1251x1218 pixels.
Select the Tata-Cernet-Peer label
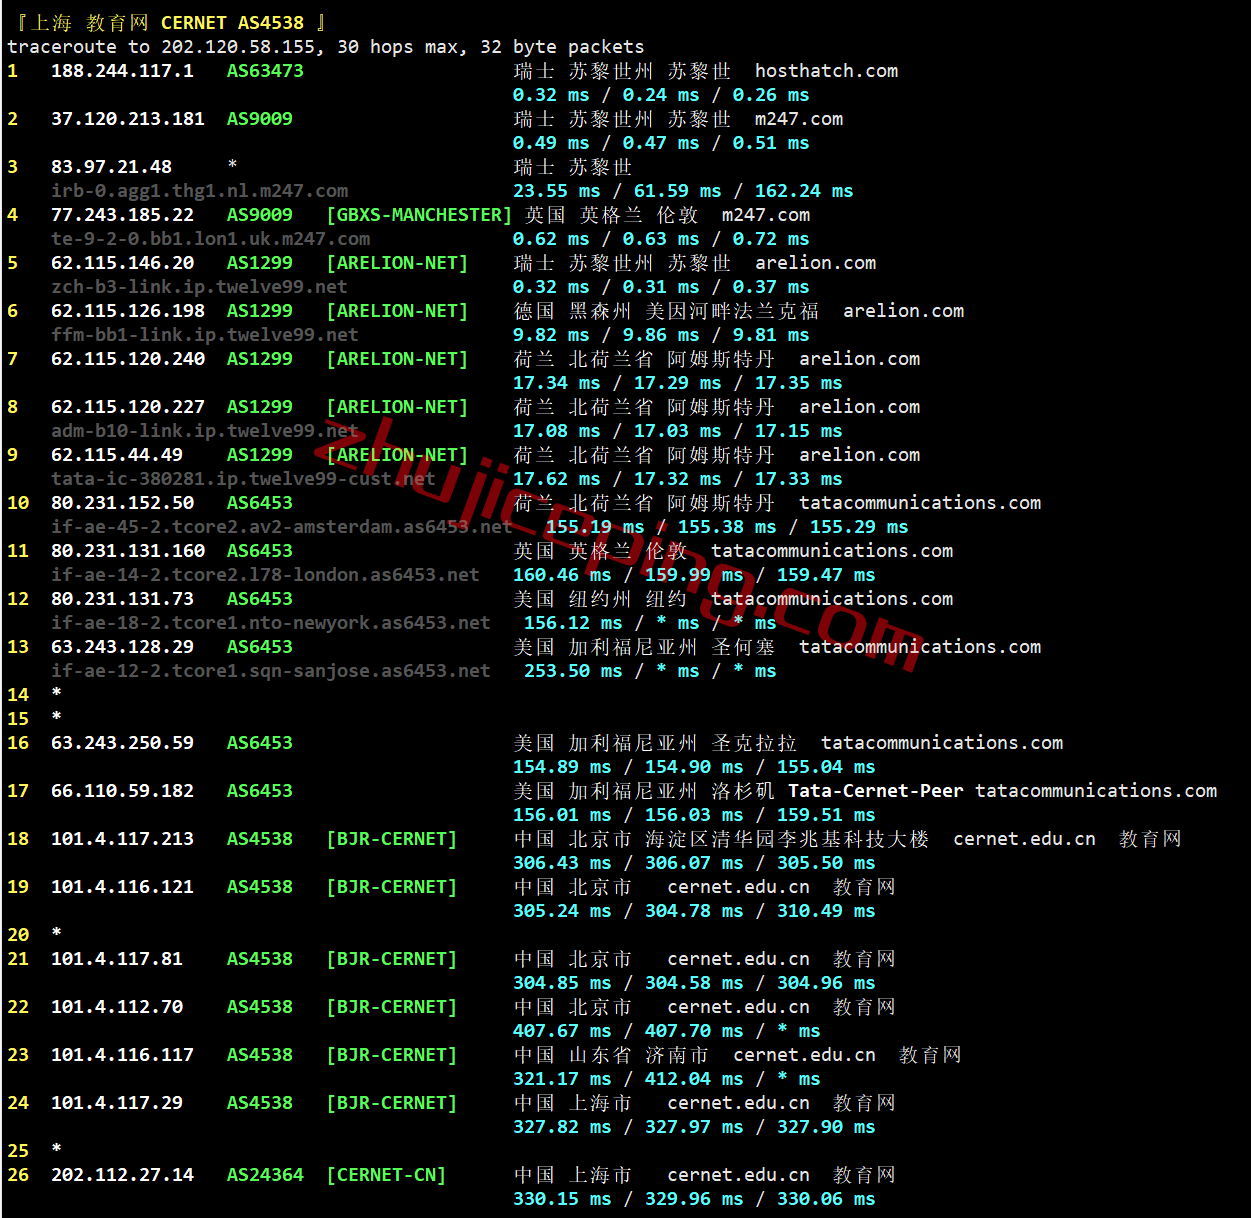[x=876, y=791]
